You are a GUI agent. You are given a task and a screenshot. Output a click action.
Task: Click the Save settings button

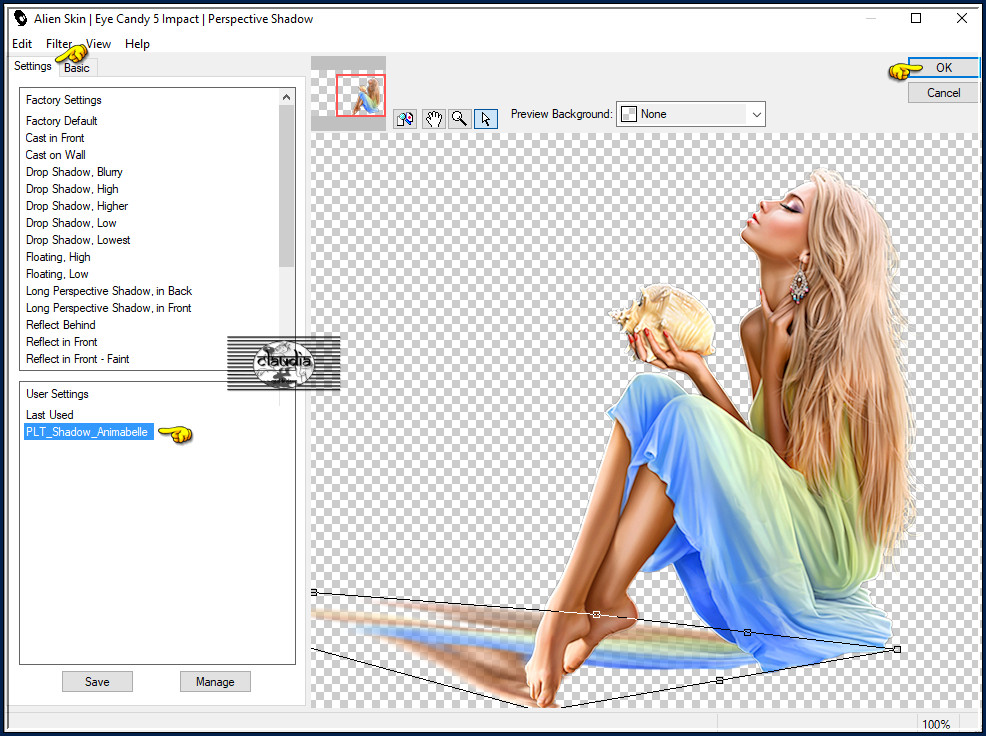tap(97, 681)
